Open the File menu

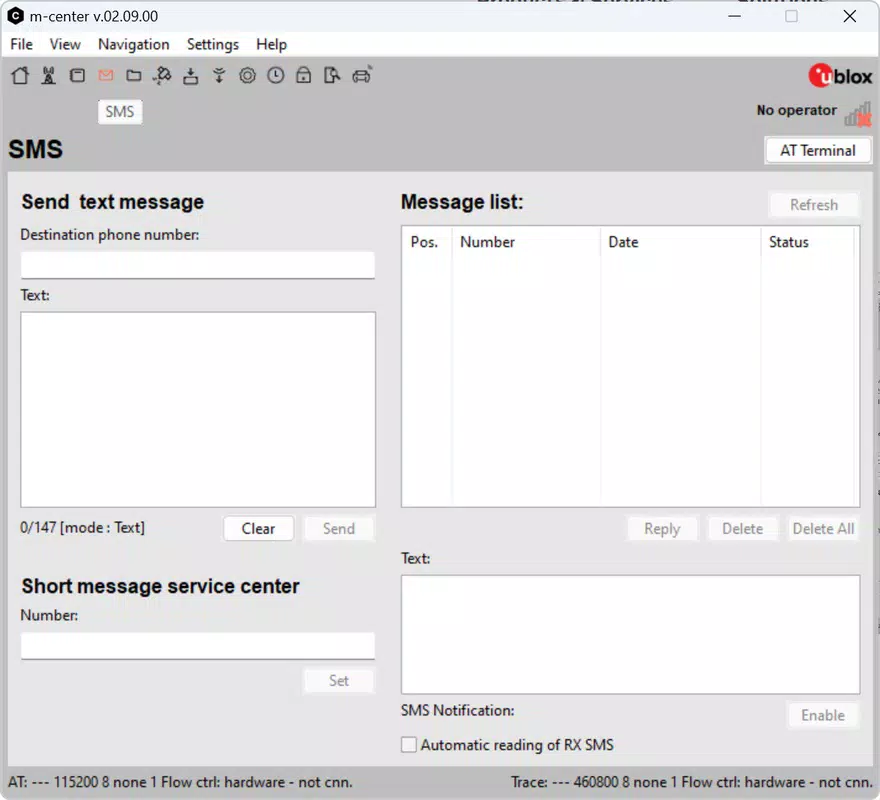pyautogui.click(x=21, y=44)
